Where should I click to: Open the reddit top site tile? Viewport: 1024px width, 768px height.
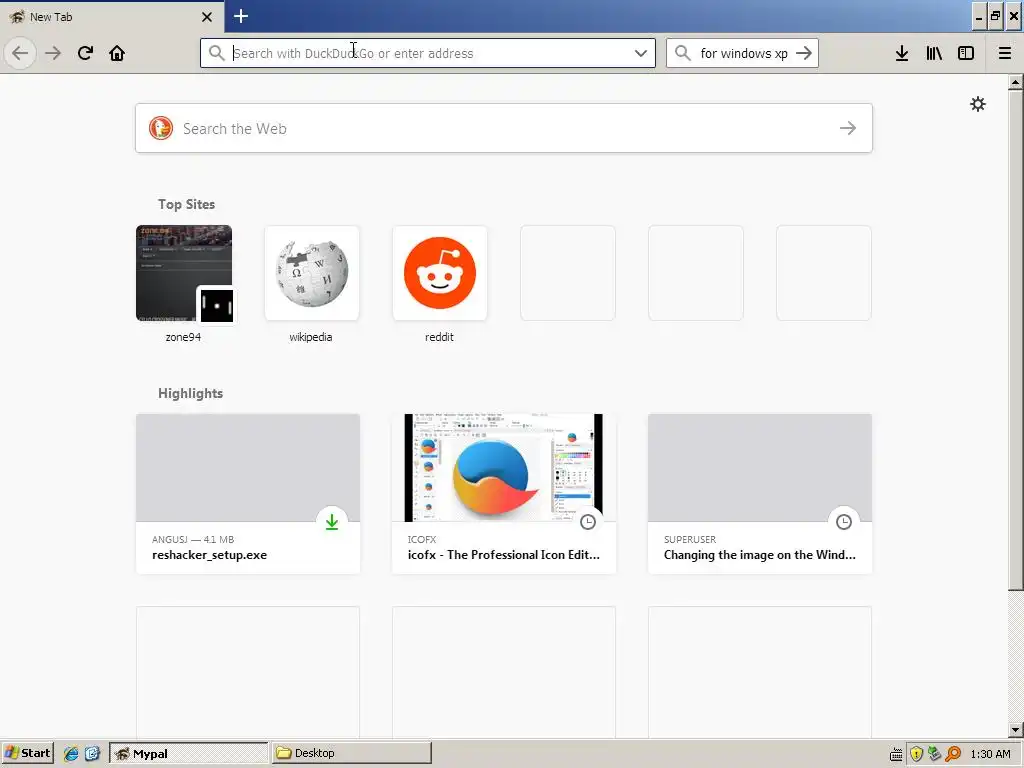click(440, 273)
